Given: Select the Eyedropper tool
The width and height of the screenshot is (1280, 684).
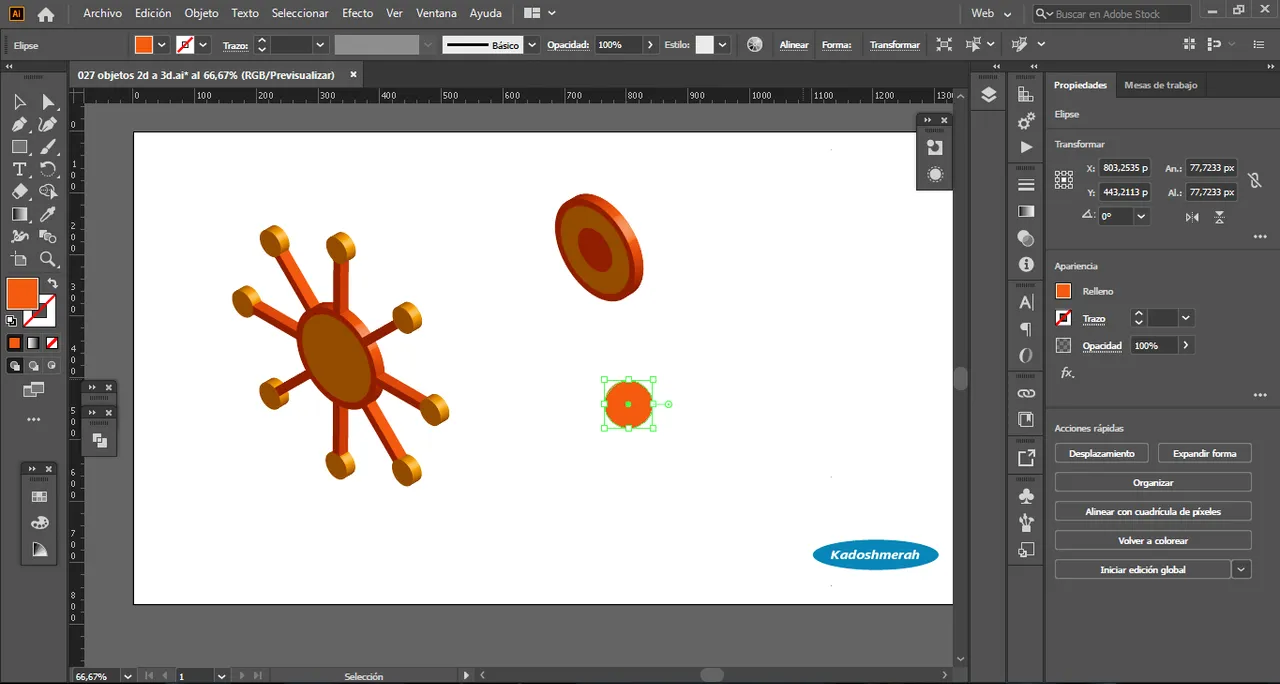Looking at the screenshot, I should pos(48,214).
